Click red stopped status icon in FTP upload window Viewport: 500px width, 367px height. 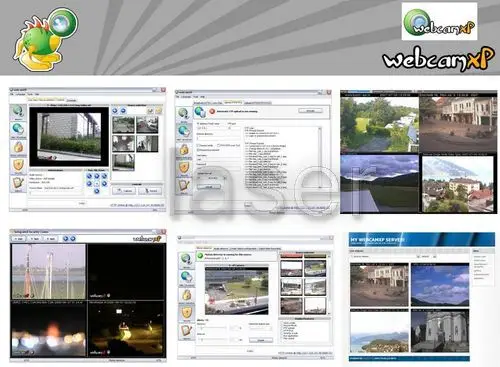[x=212, y=111]
